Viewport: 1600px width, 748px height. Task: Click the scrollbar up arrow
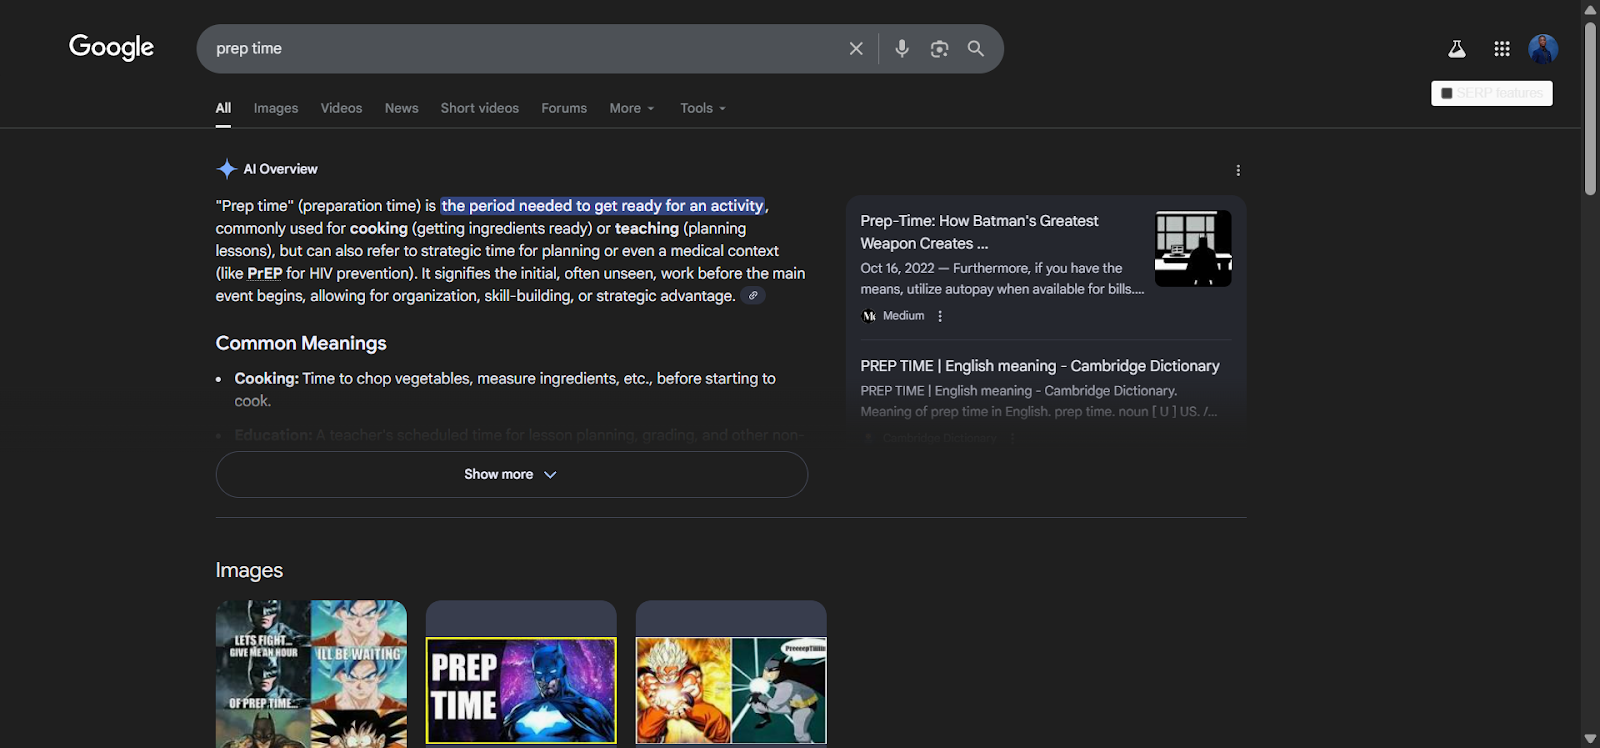tap(1590, 9)
